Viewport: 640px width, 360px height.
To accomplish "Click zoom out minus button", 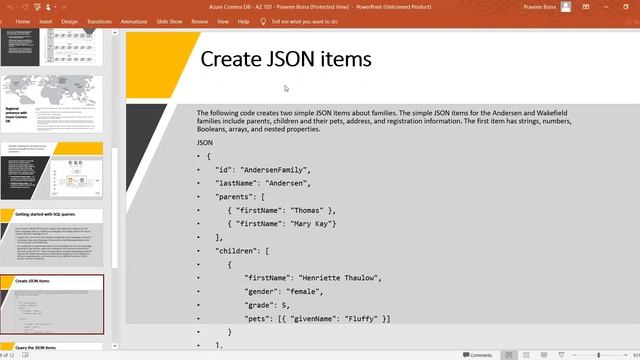I will click(x=574, y=355).
